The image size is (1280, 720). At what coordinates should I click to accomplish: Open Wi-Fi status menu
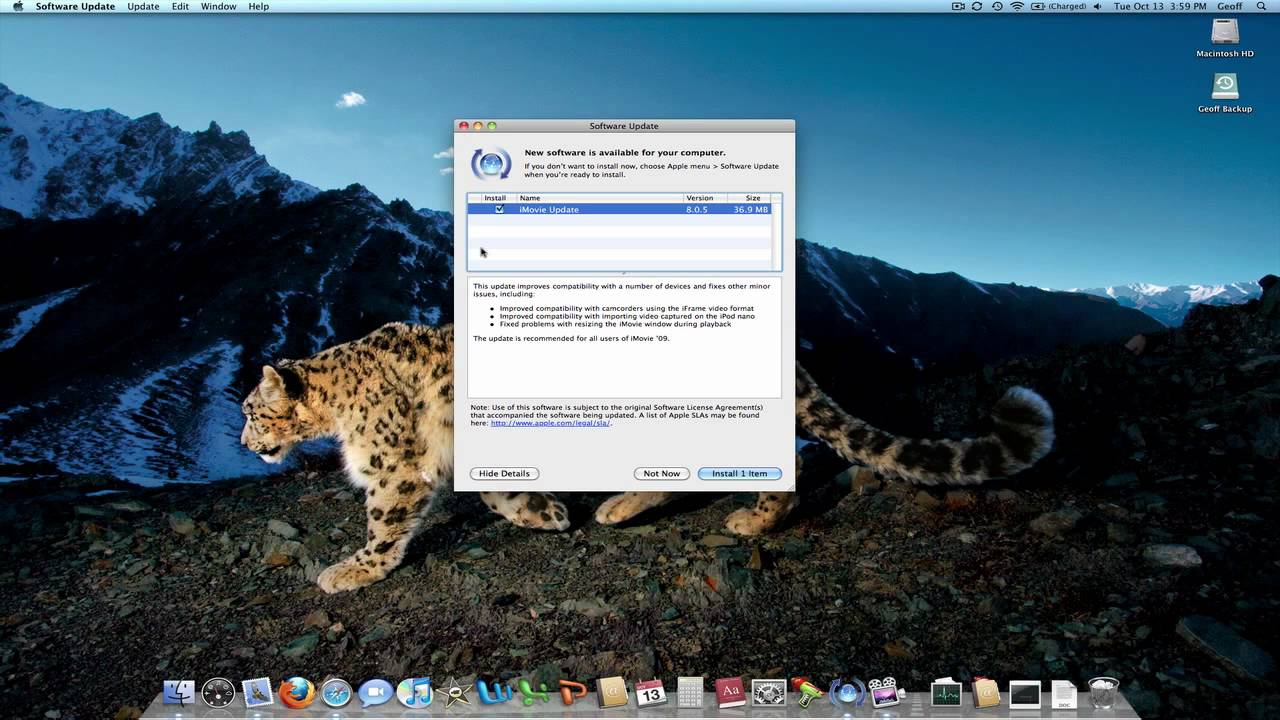[1017, 6]
